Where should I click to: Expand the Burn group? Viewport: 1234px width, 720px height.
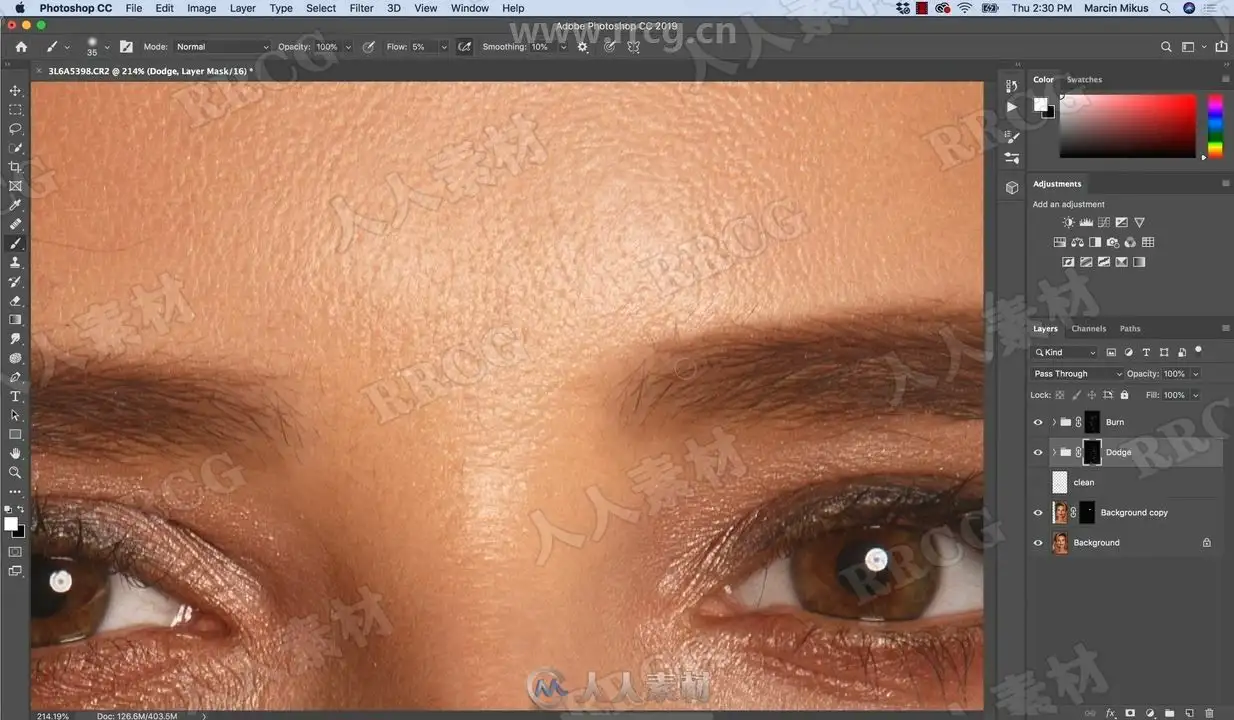click(1054, 422)
